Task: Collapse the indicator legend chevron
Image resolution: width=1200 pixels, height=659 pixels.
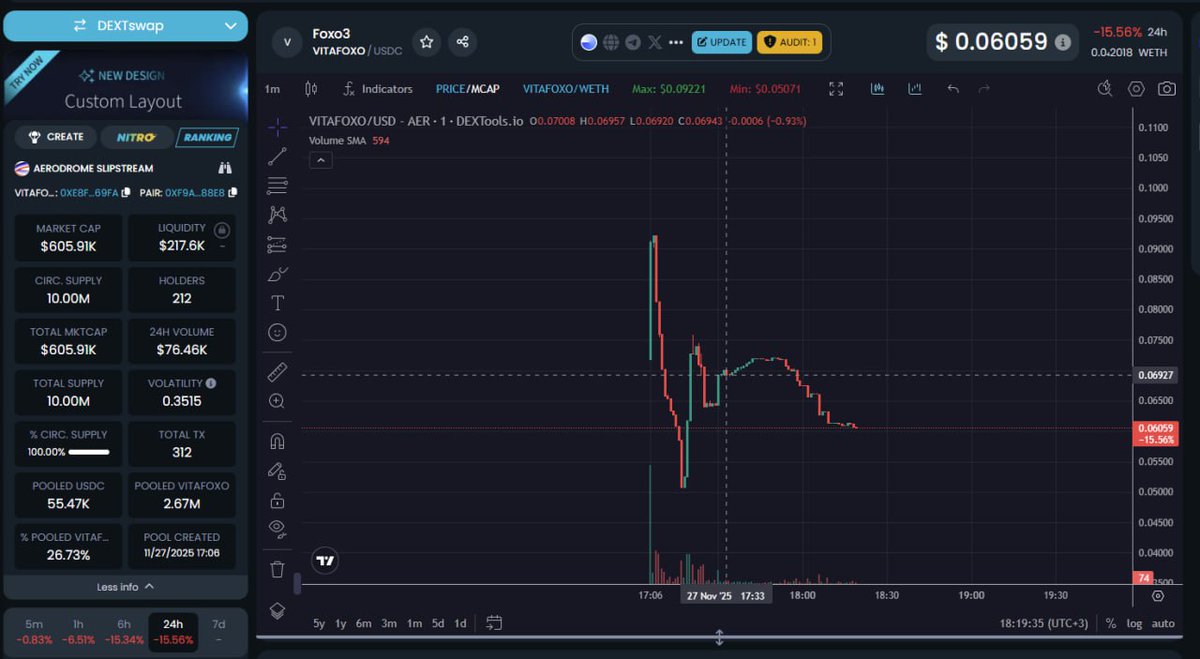Action: pos(321,160)
